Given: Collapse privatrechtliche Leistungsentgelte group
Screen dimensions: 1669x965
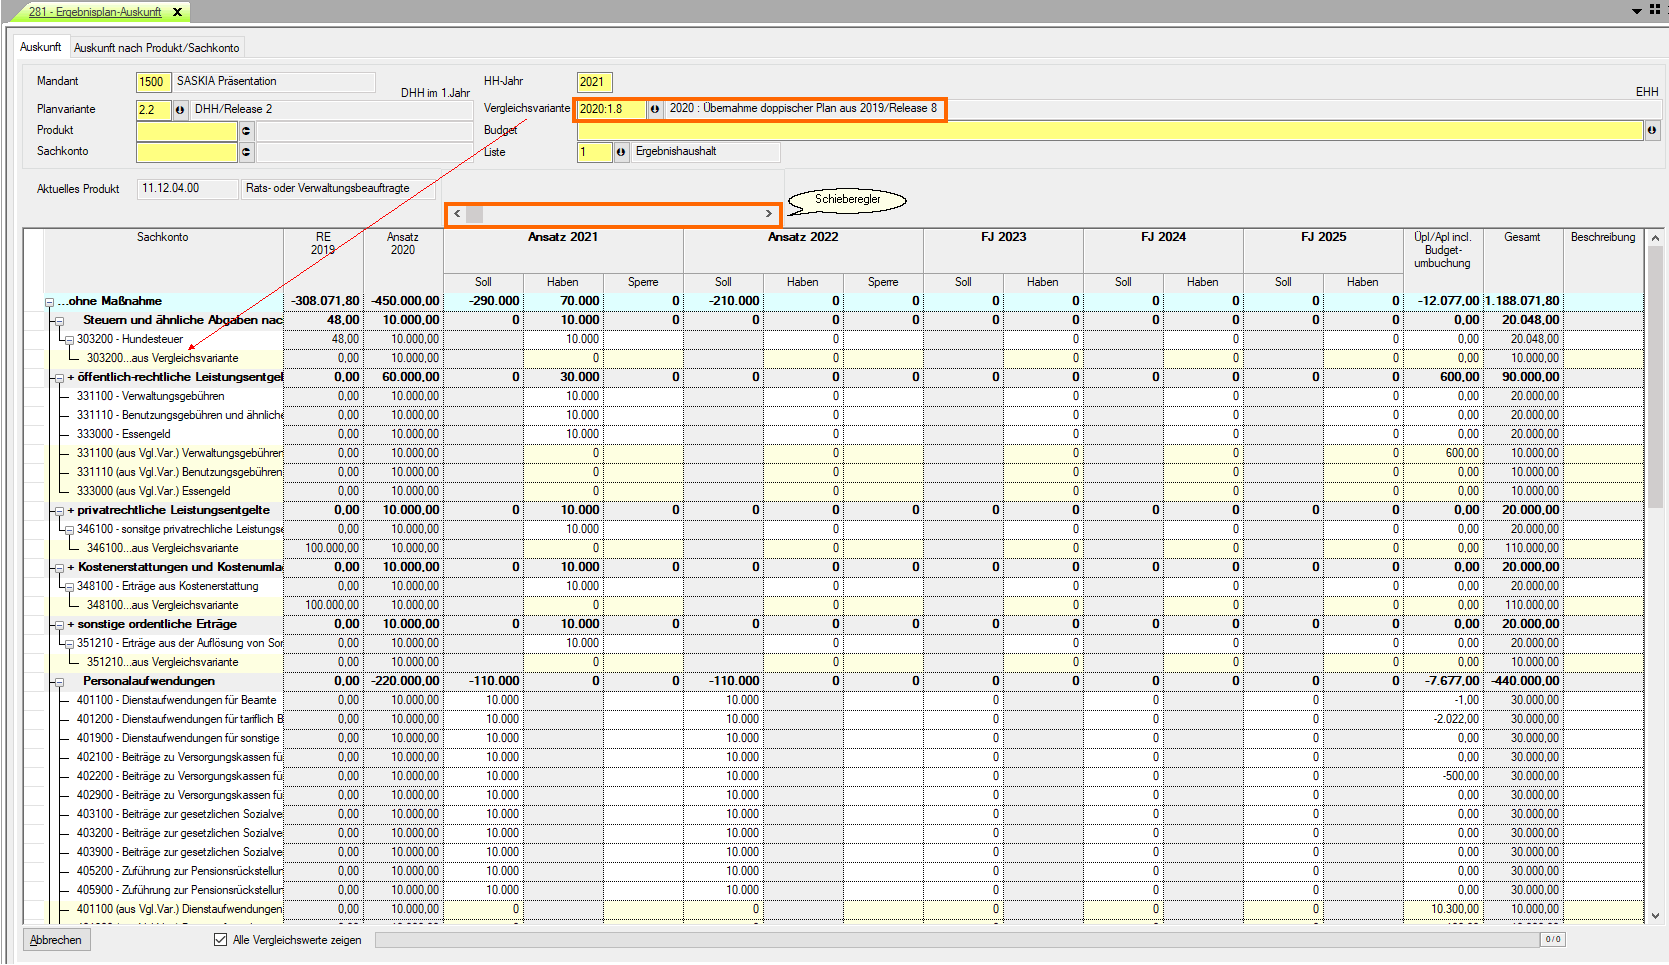Looking at the screenshot, I should pyautogui.click(x=59, y=511).
